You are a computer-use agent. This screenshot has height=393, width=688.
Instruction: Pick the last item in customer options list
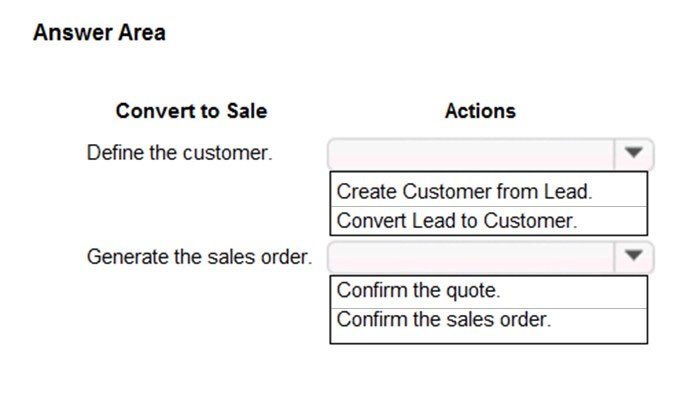488,221
